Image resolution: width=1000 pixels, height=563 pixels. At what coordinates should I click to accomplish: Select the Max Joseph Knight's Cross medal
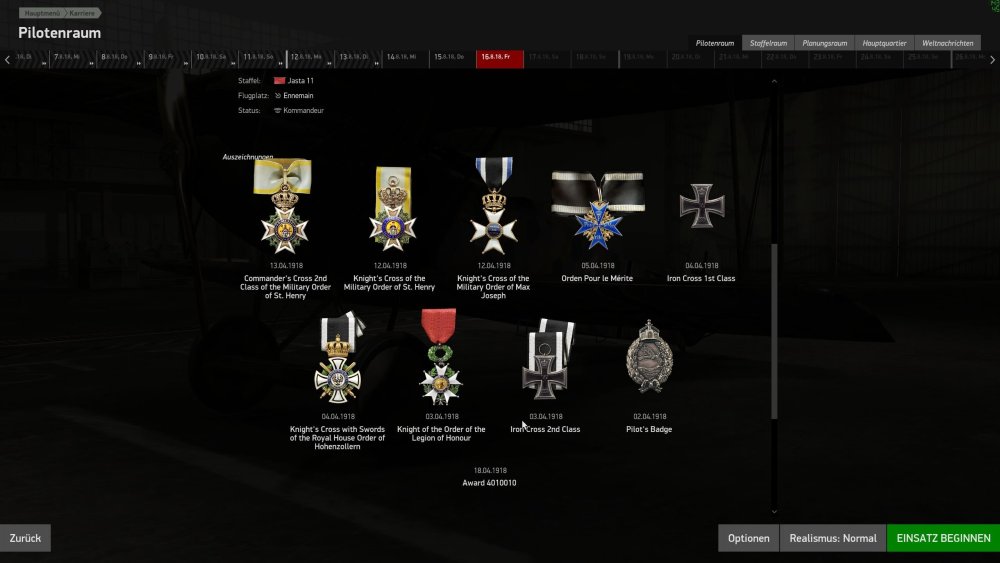click(x=494, y=205)
